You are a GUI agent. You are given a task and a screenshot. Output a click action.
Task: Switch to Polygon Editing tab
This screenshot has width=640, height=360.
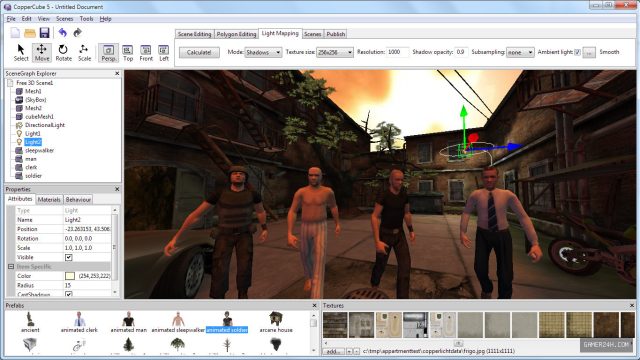click(x=236, y=34)
